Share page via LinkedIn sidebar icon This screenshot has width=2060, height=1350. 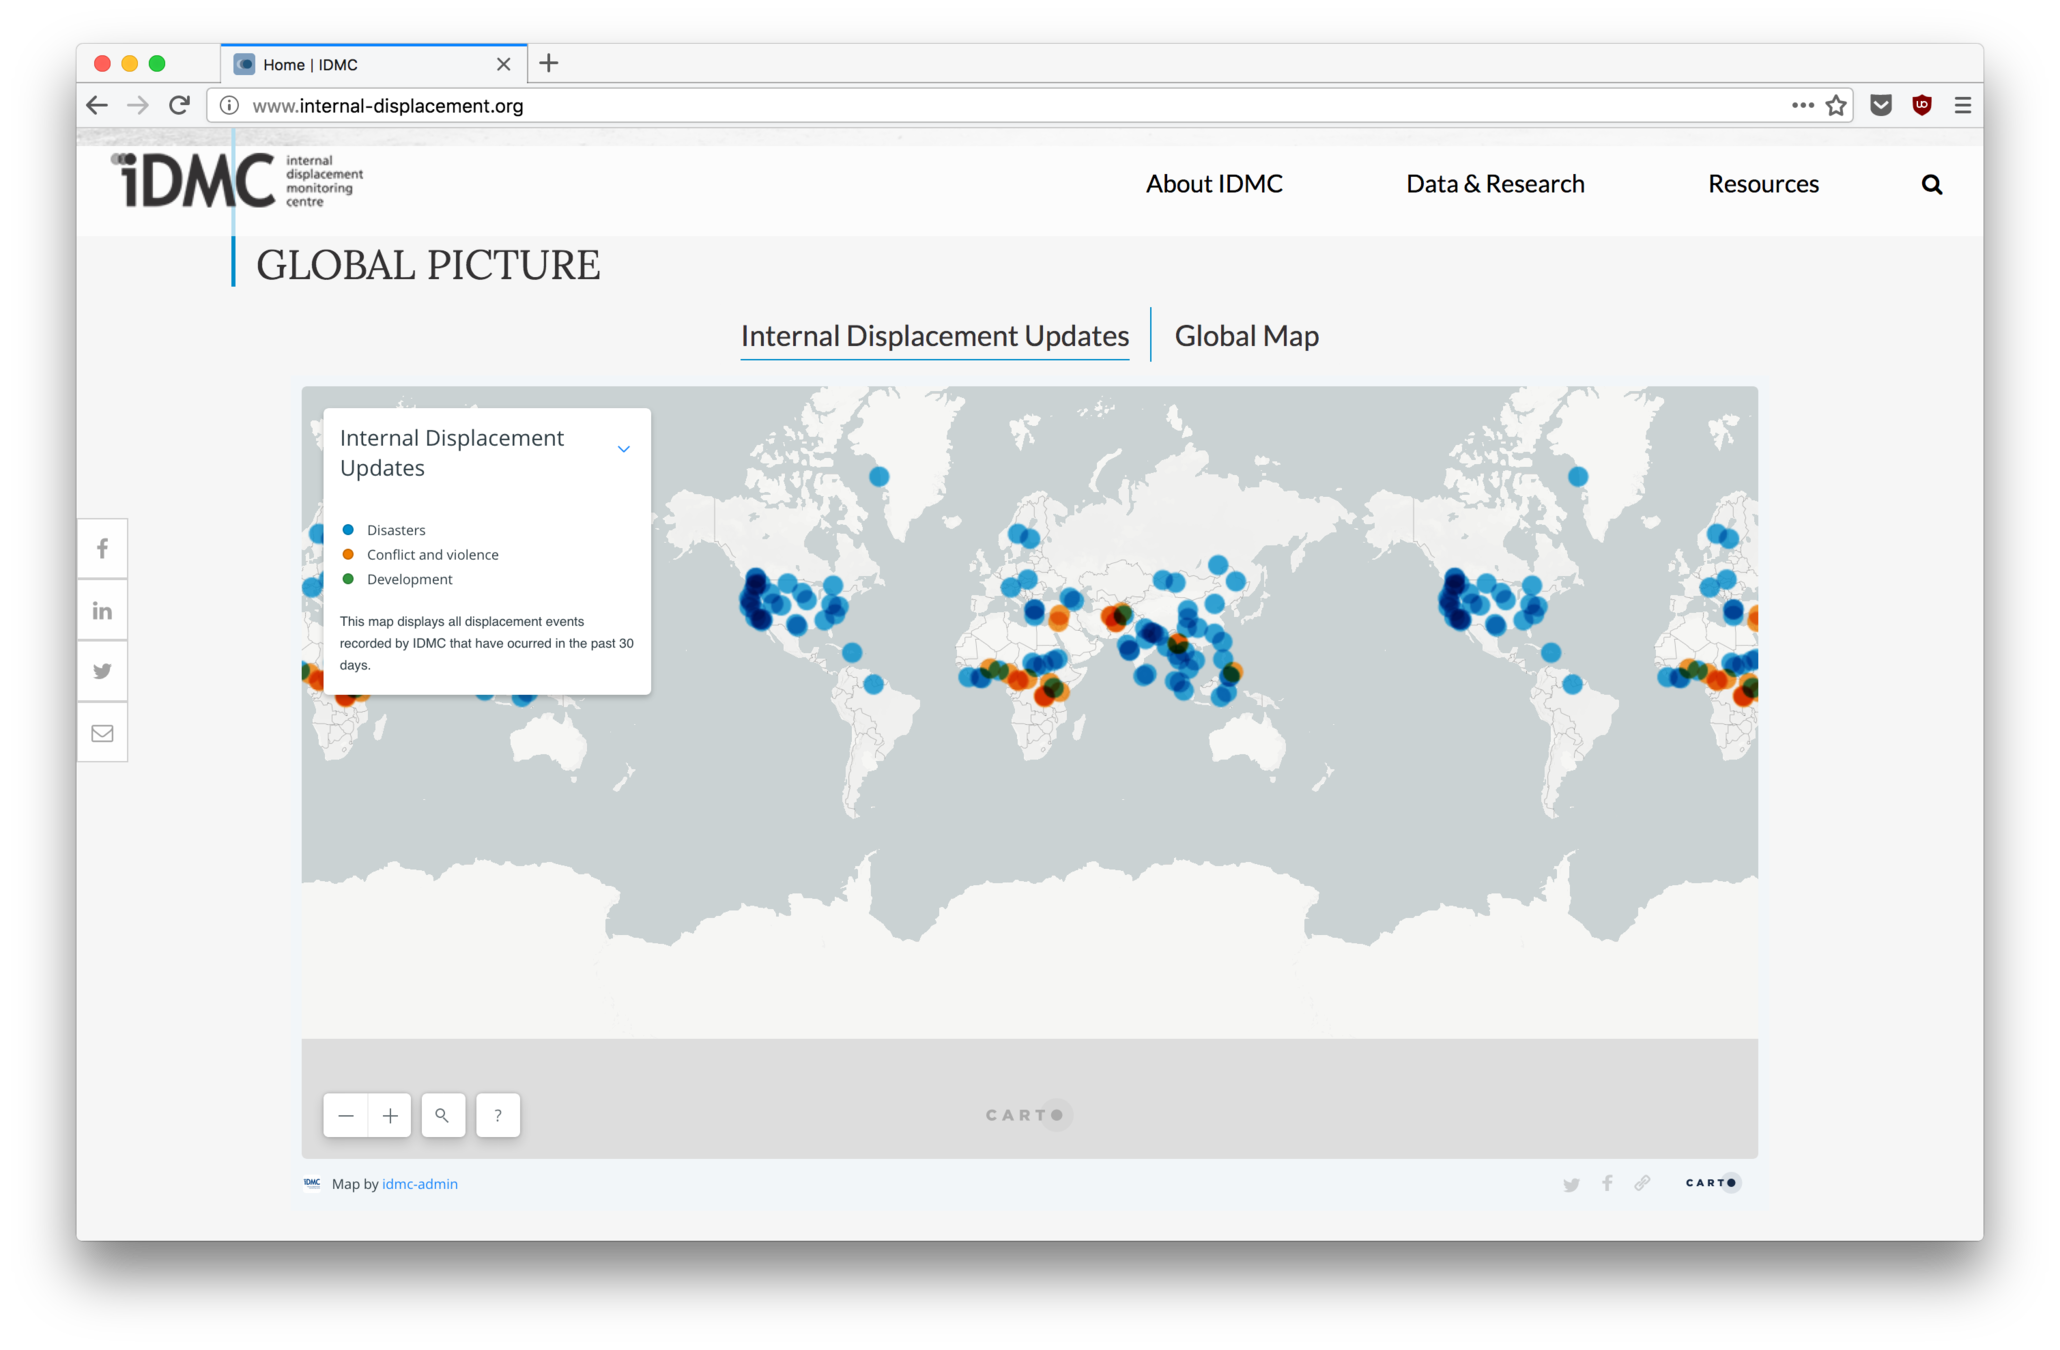coord(102,611)
